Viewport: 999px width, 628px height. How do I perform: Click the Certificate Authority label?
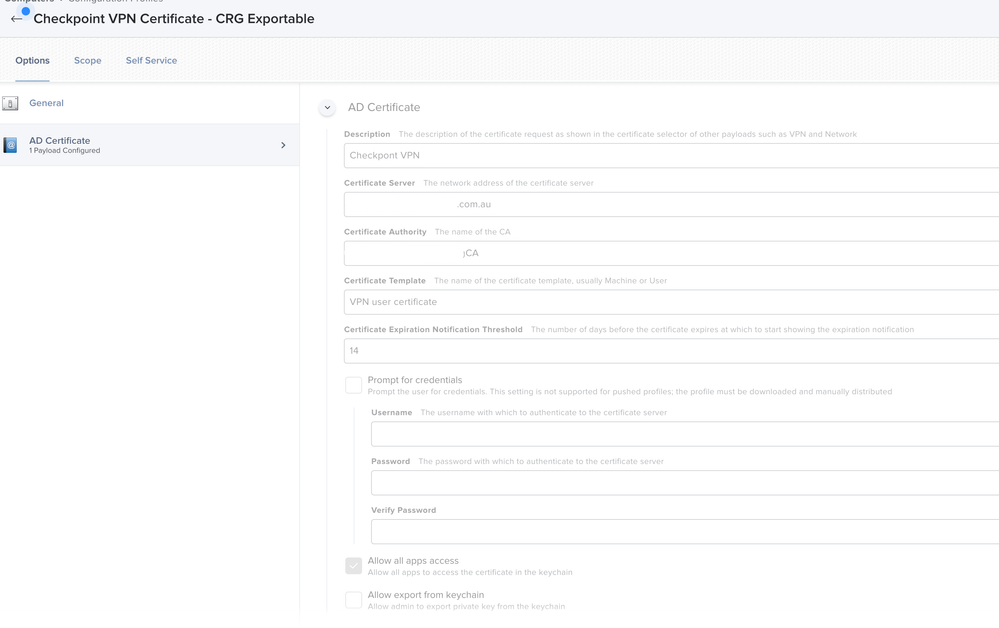point(385,232)
